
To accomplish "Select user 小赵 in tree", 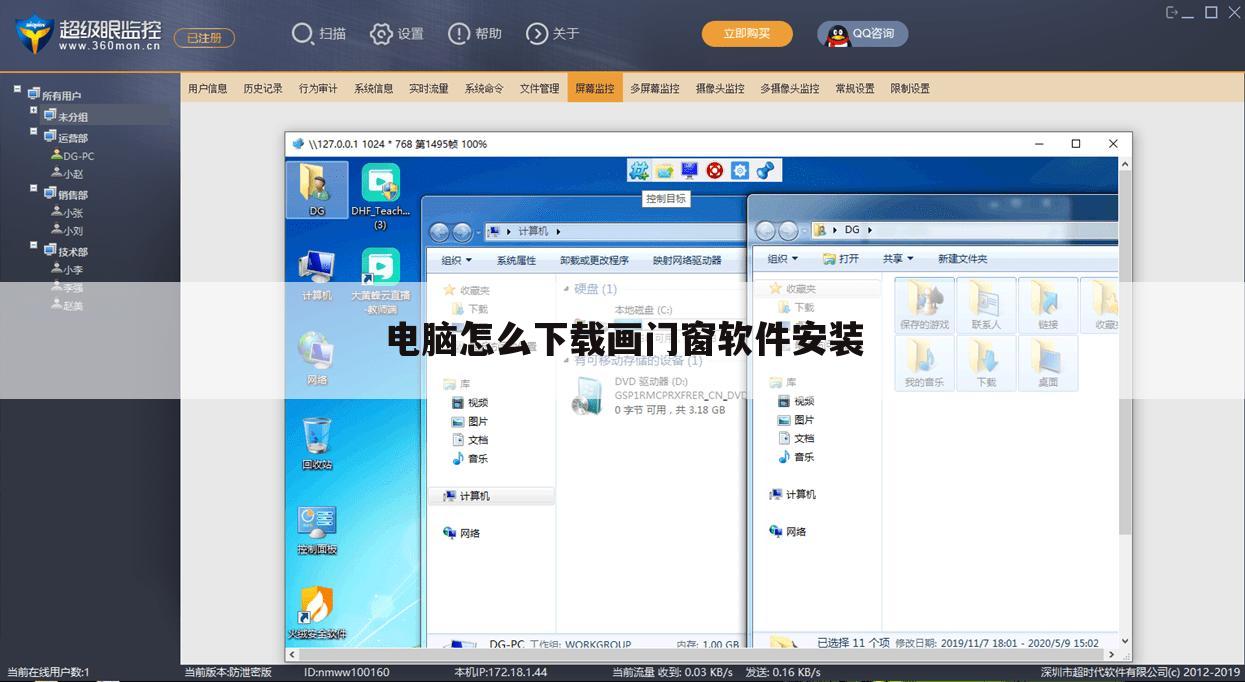I will pyautogui.click(x=67, y=174).
